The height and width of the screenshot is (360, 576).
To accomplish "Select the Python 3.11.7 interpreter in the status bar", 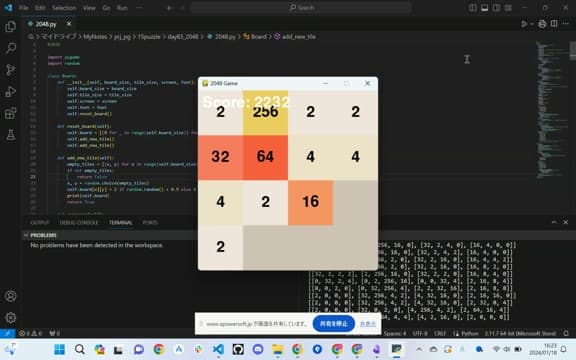I will pos(520,333).
